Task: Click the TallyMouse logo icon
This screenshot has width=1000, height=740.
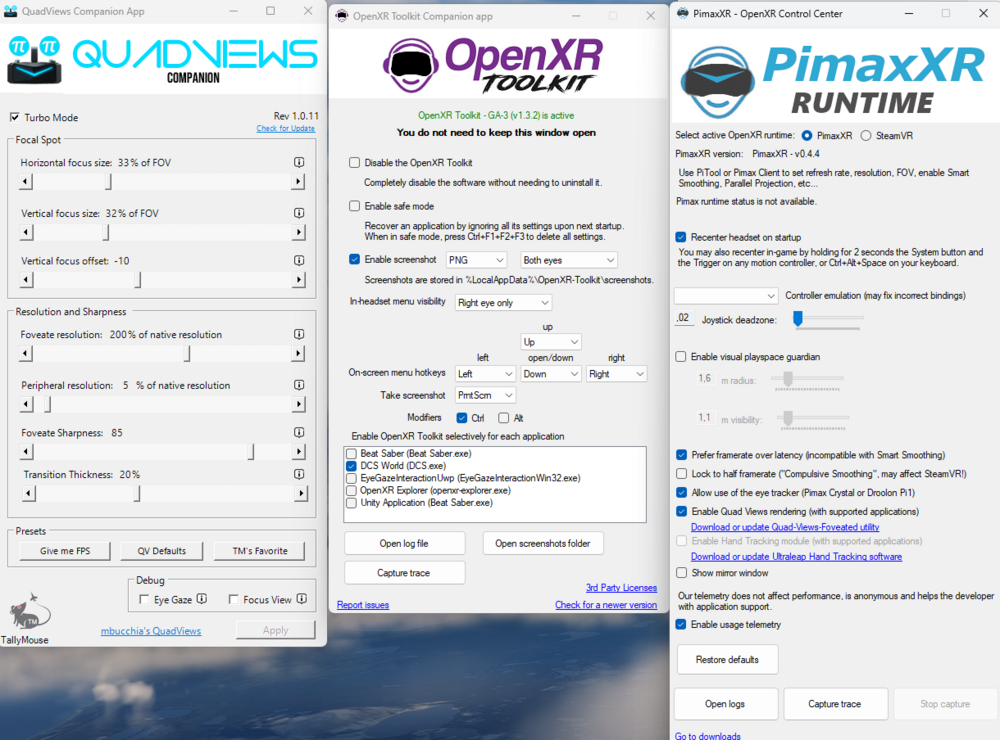Action: (x=28, y=611)
